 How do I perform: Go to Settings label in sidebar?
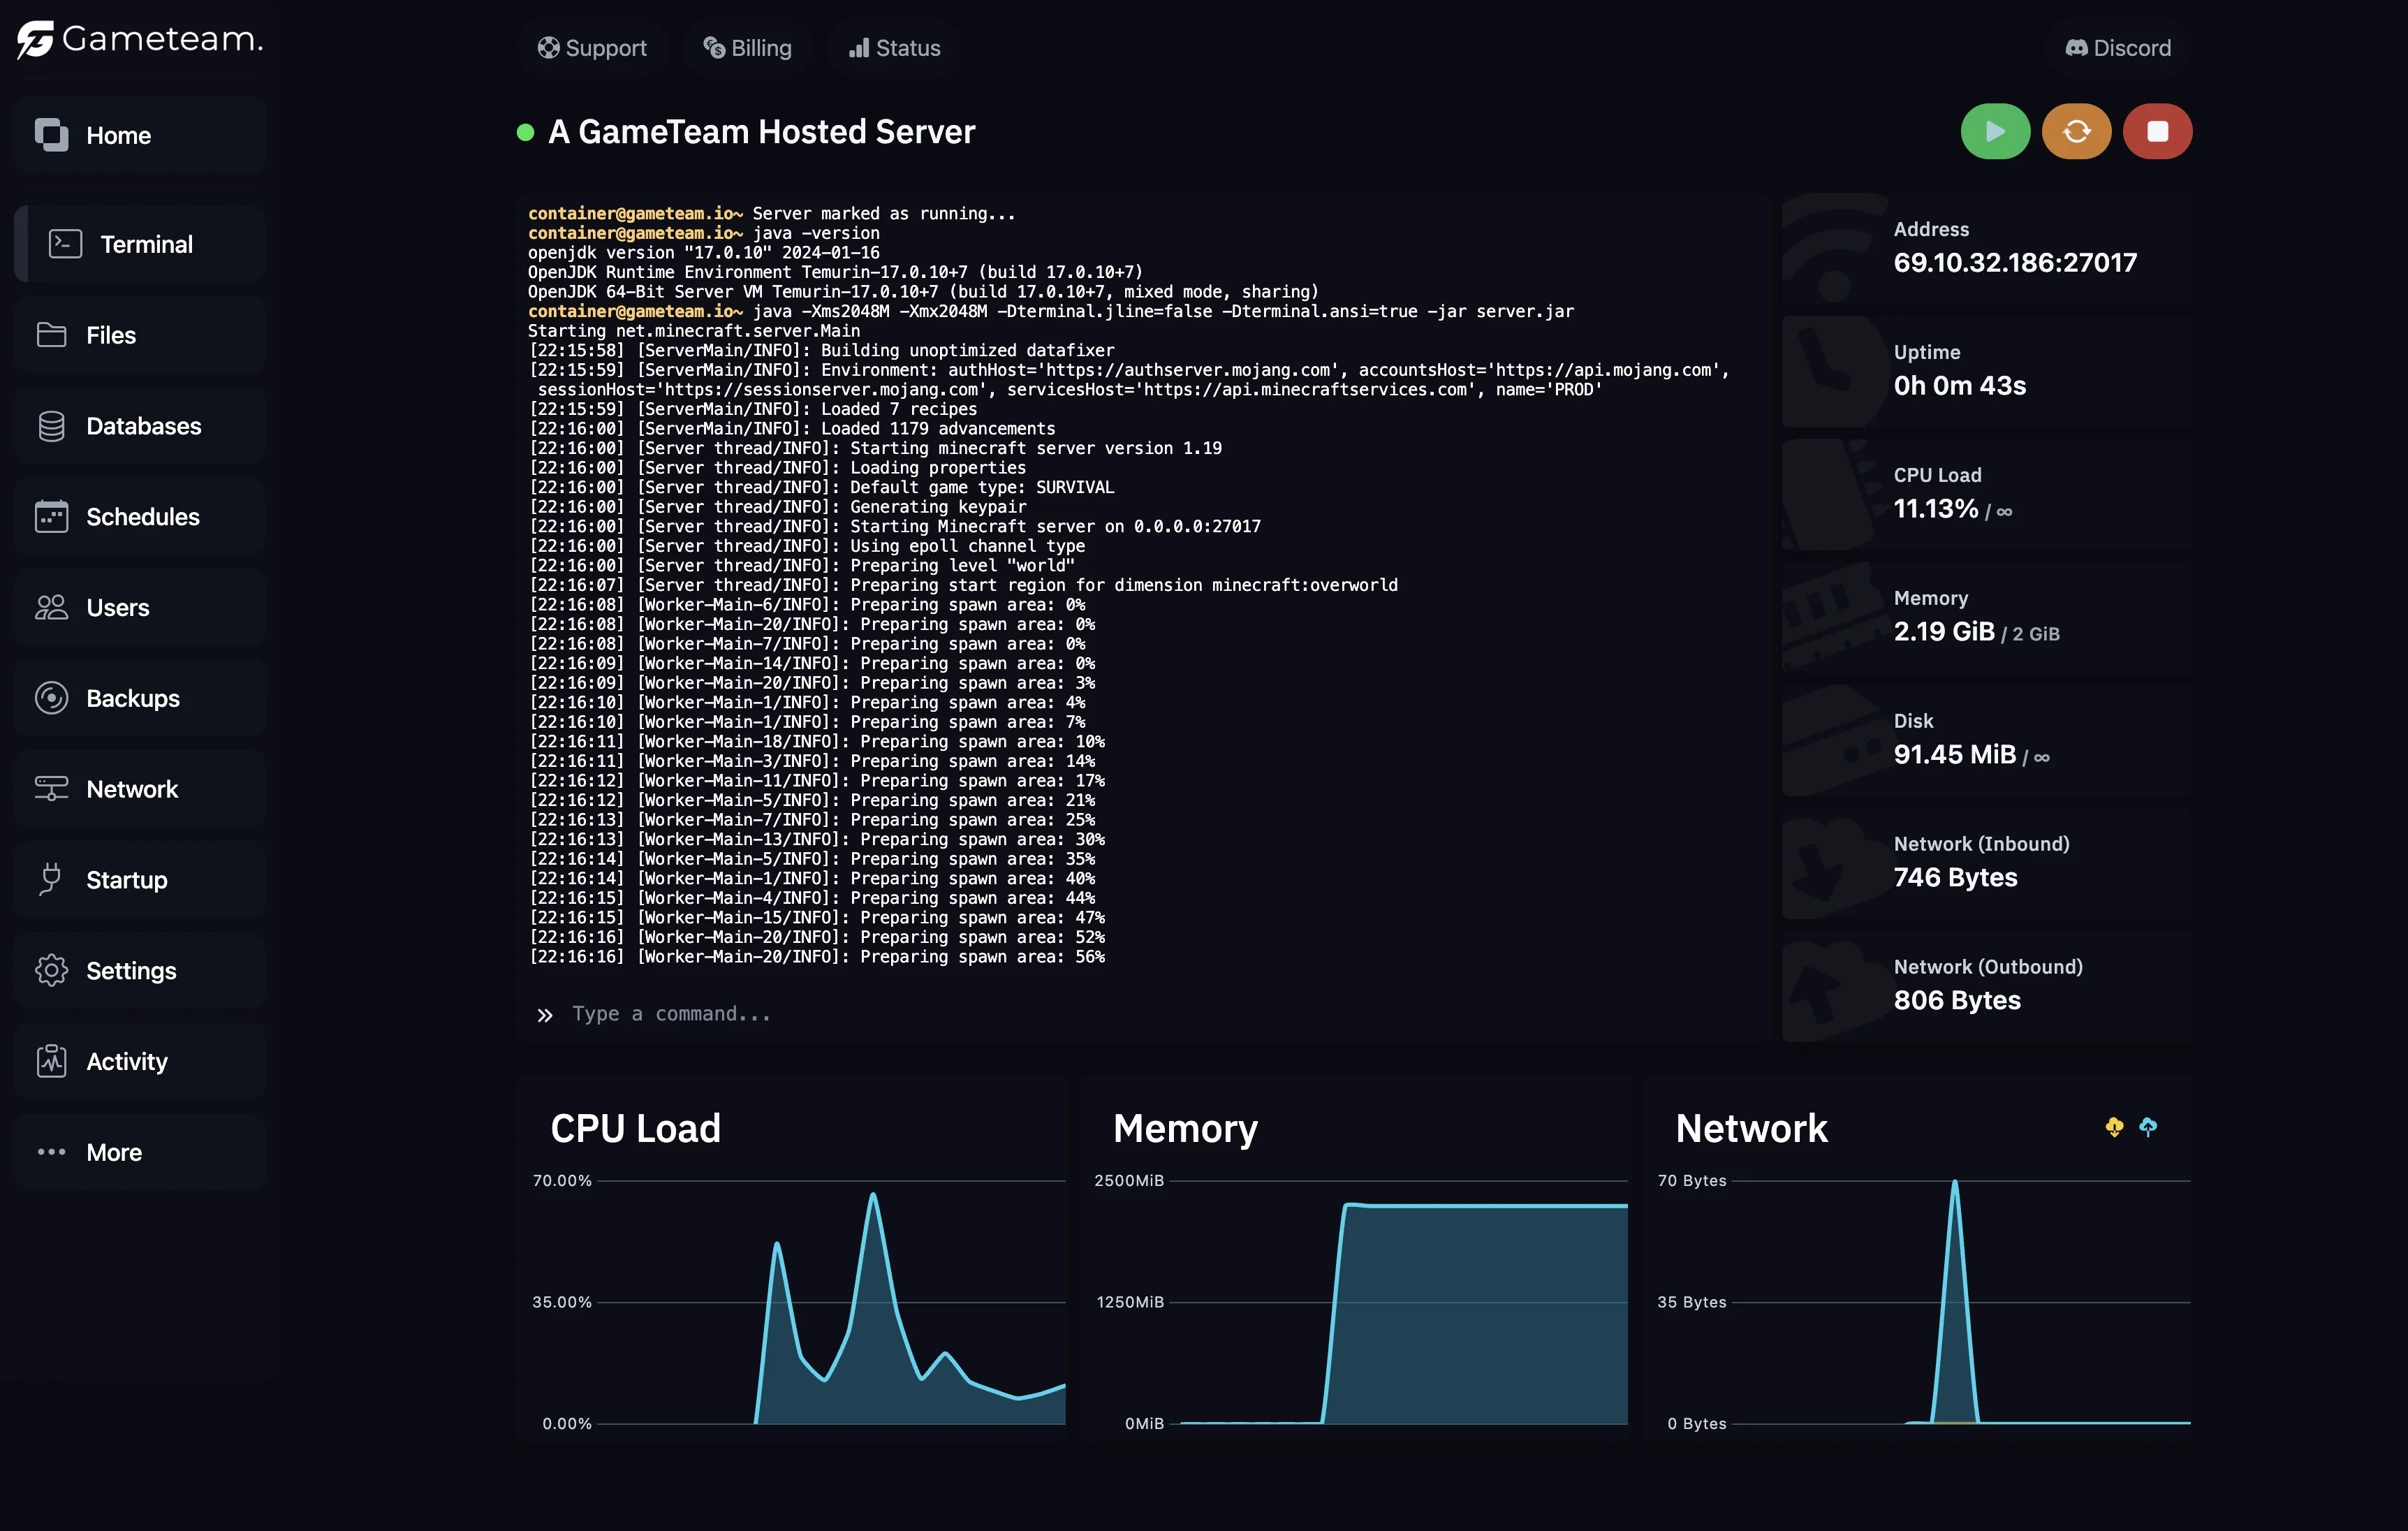tap(131, 971)
